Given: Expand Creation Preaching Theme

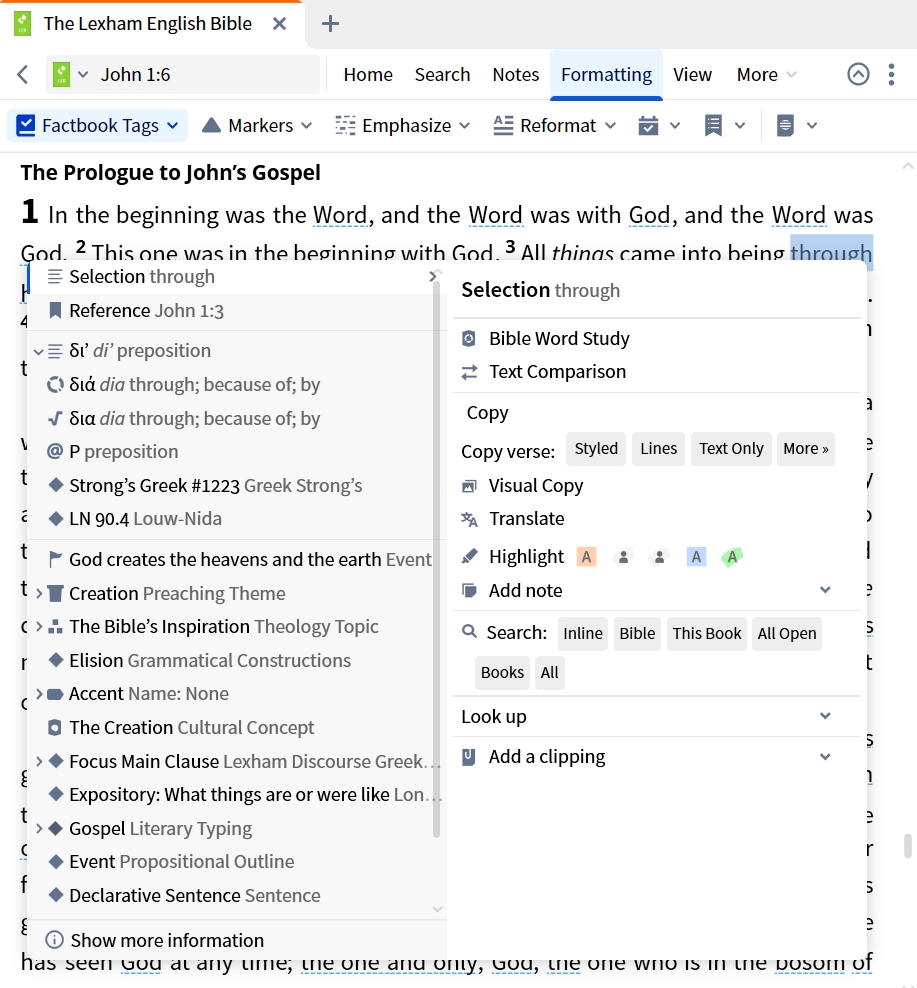Looking at the screenshot, I should point(39,594).
